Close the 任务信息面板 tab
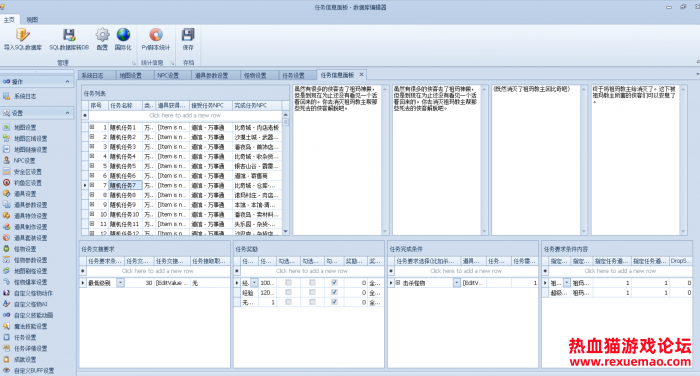Viewport: 700px width, 376px height. click(362, 75)
